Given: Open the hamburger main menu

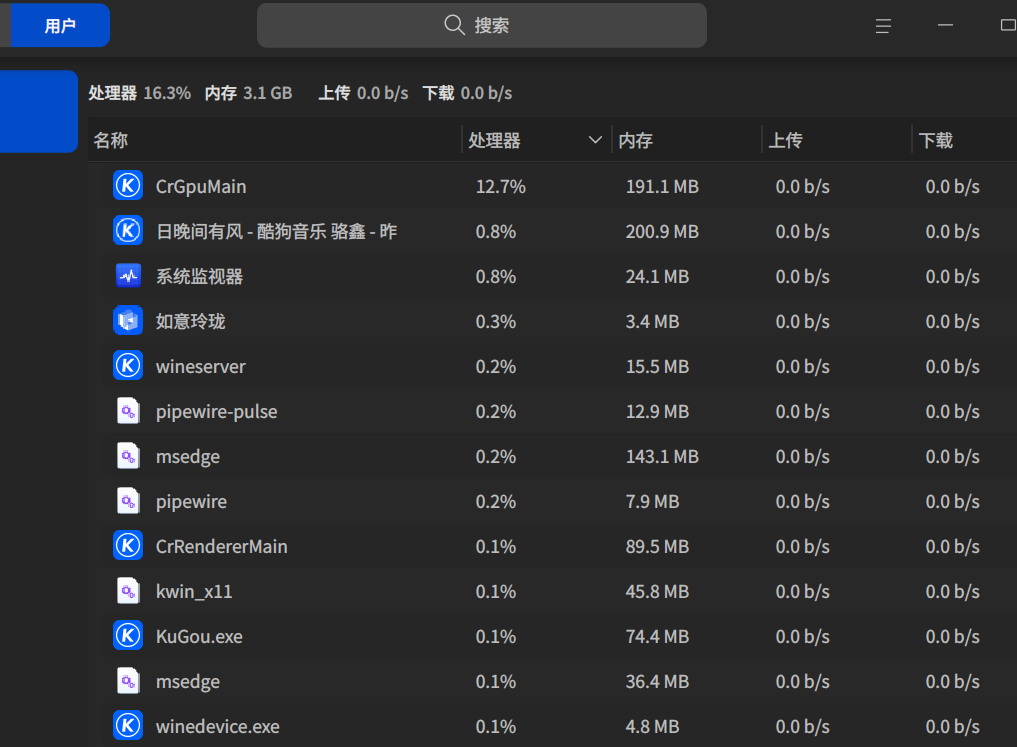Looking at the screenshot, I should (x=883, y=26).
